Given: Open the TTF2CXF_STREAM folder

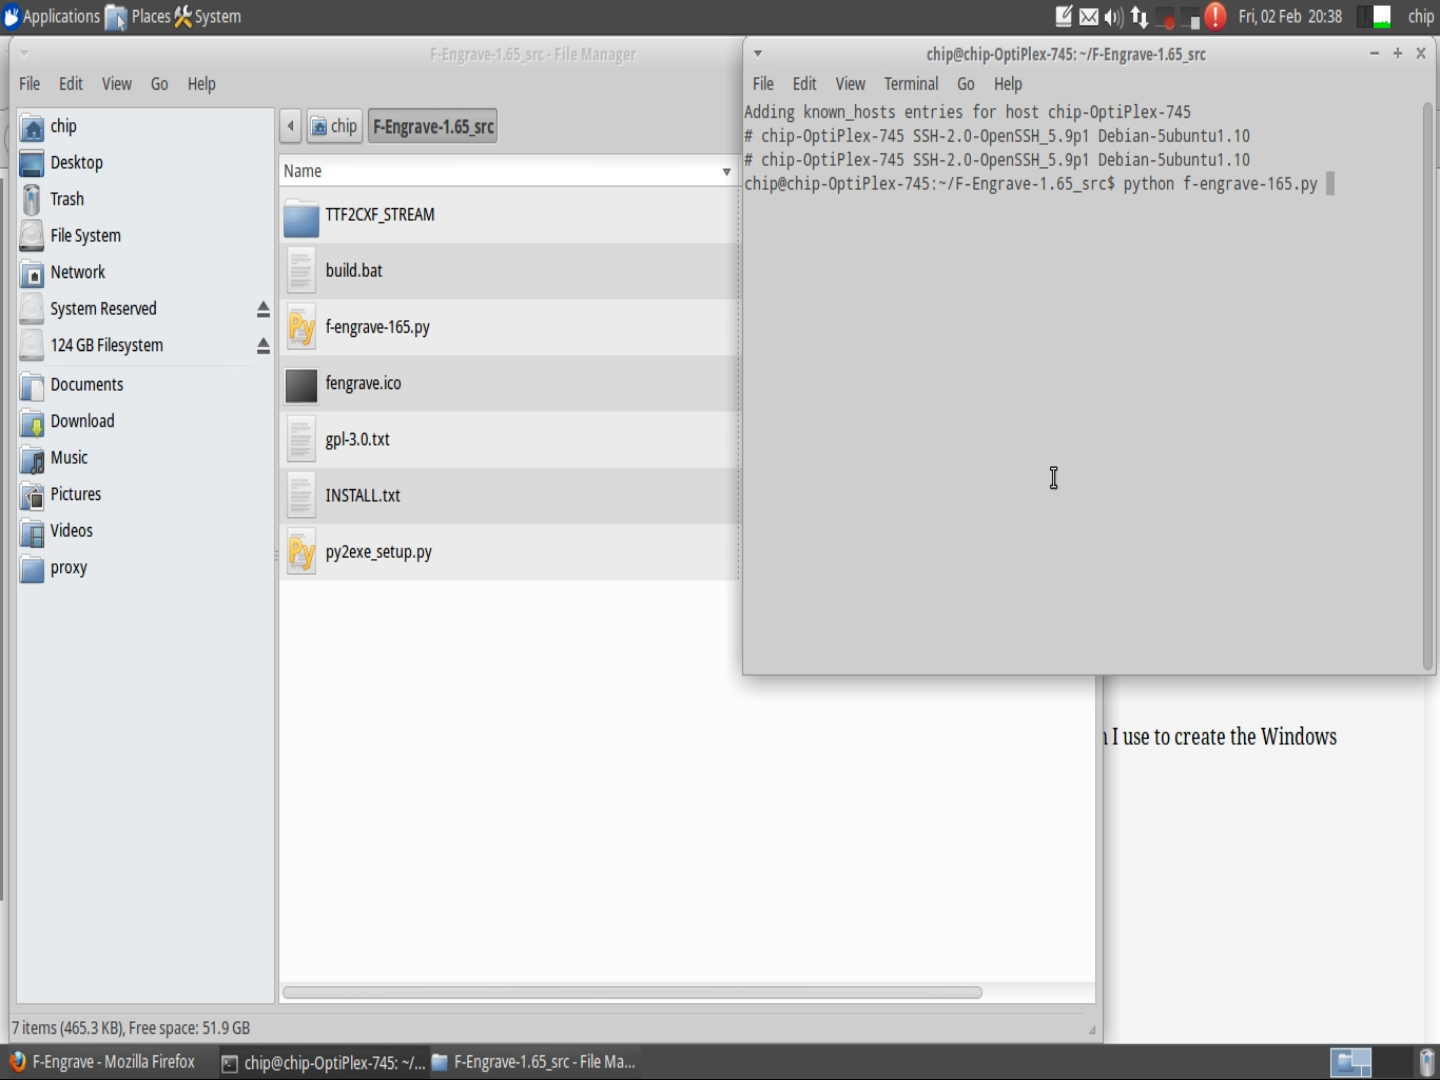Looking at the screenshot, I should 380,215.
